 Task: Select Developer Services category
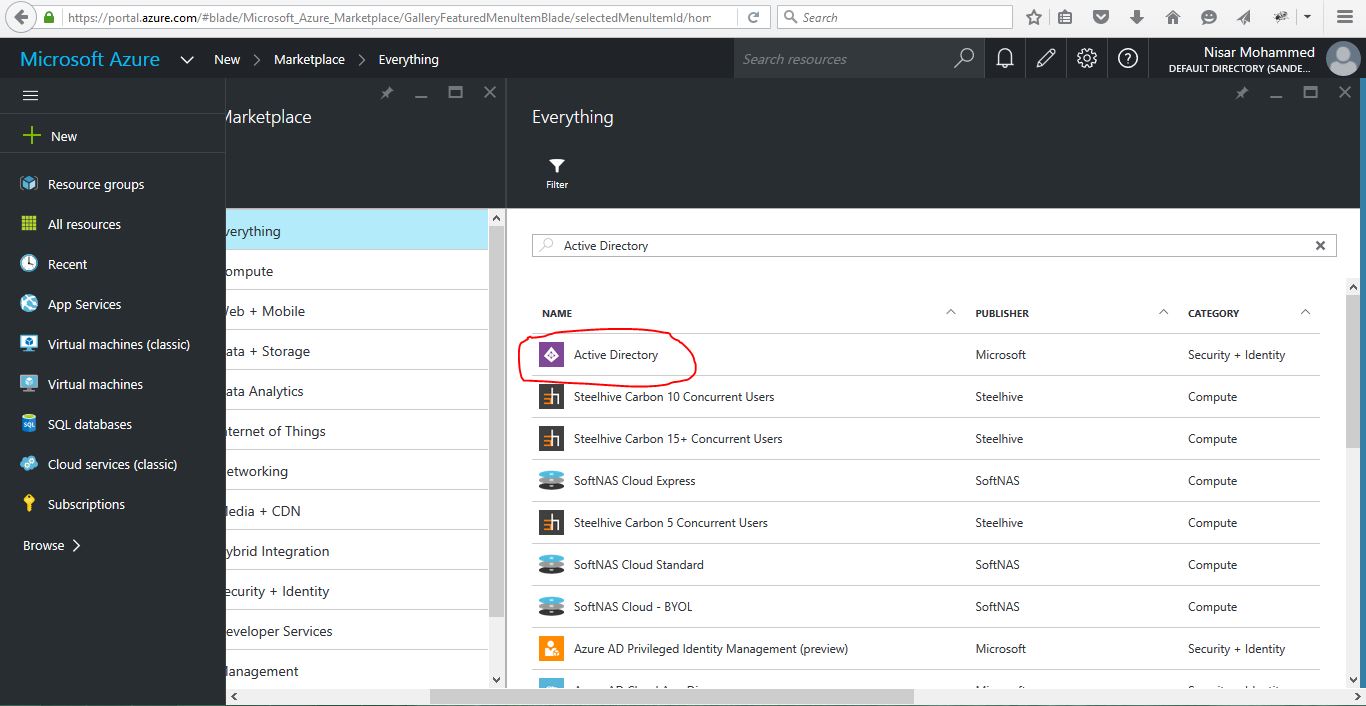[x=357, y=631]
